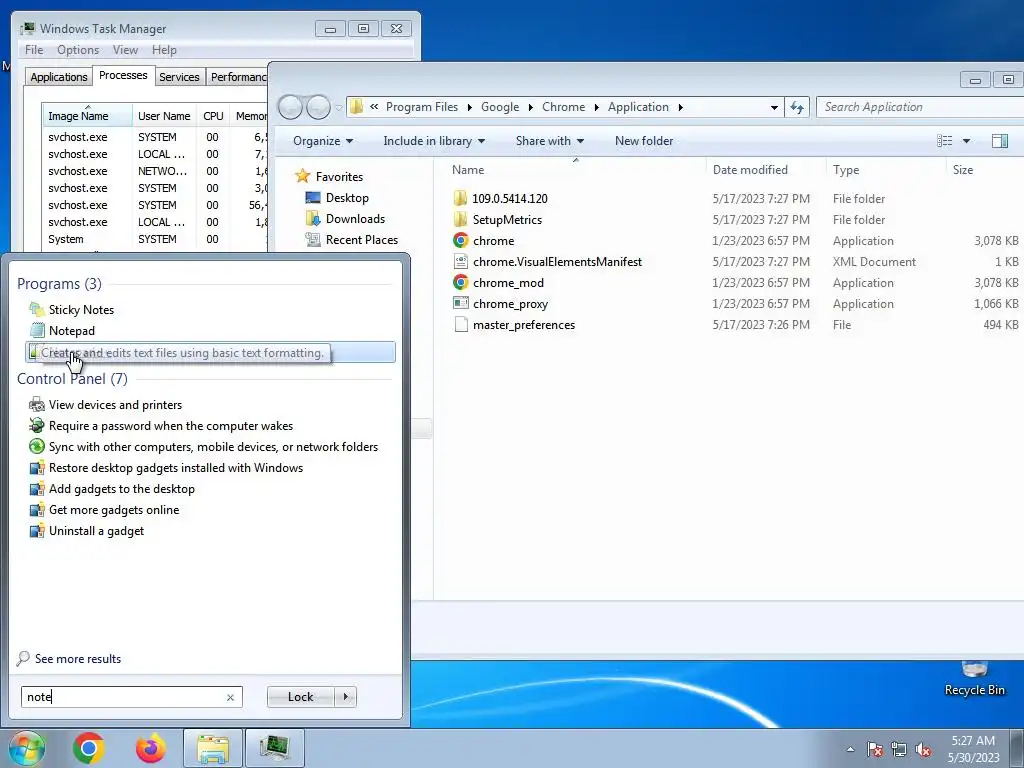Open Task Manager View menu
Image resolution: width=1024 pixels, height=768 pixels.
click(x=125, y=50)
